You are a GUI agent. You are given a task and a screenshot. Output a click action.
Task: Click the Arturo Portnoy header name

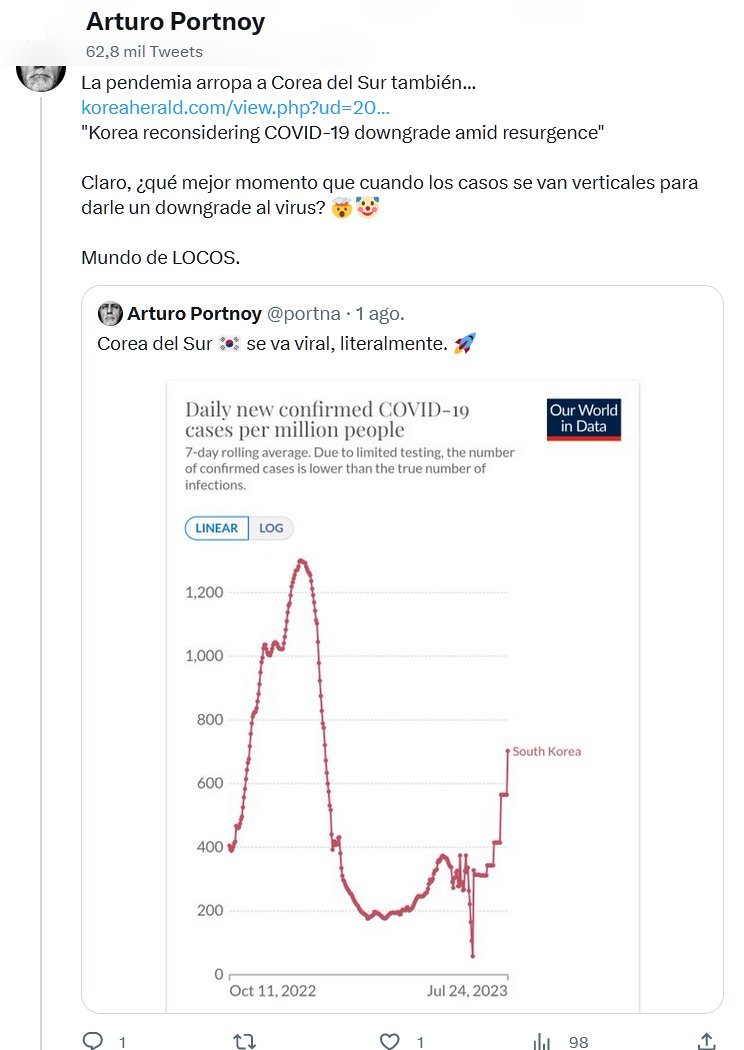coord(175,22)
